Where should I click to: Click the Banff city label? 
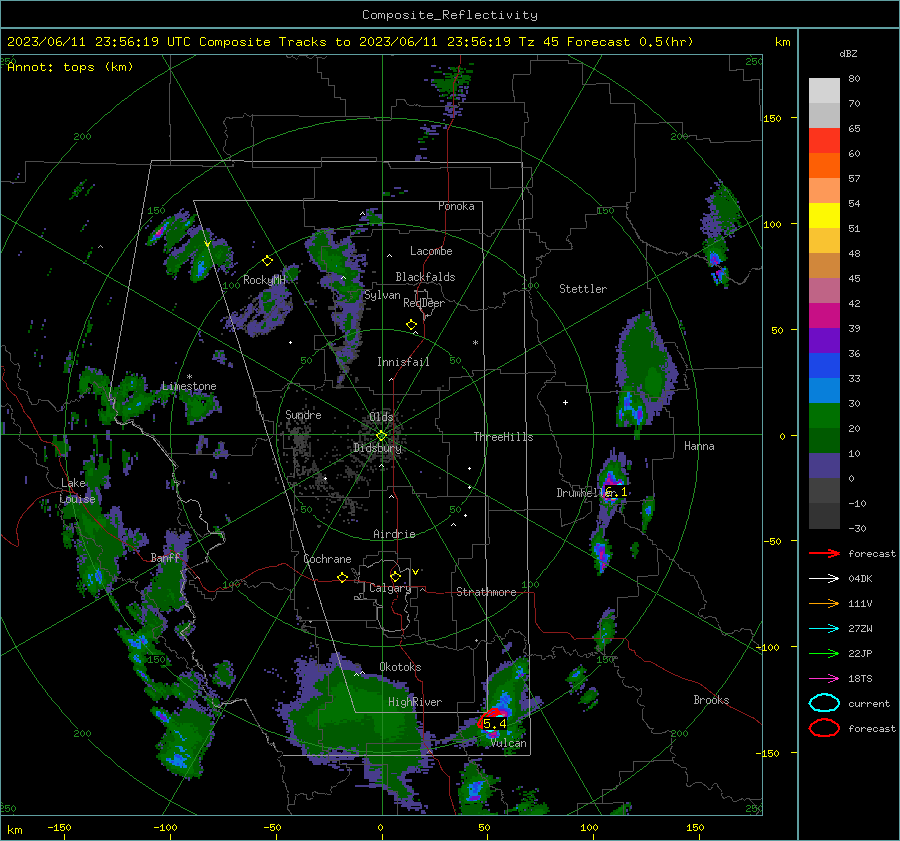point(165,557)
